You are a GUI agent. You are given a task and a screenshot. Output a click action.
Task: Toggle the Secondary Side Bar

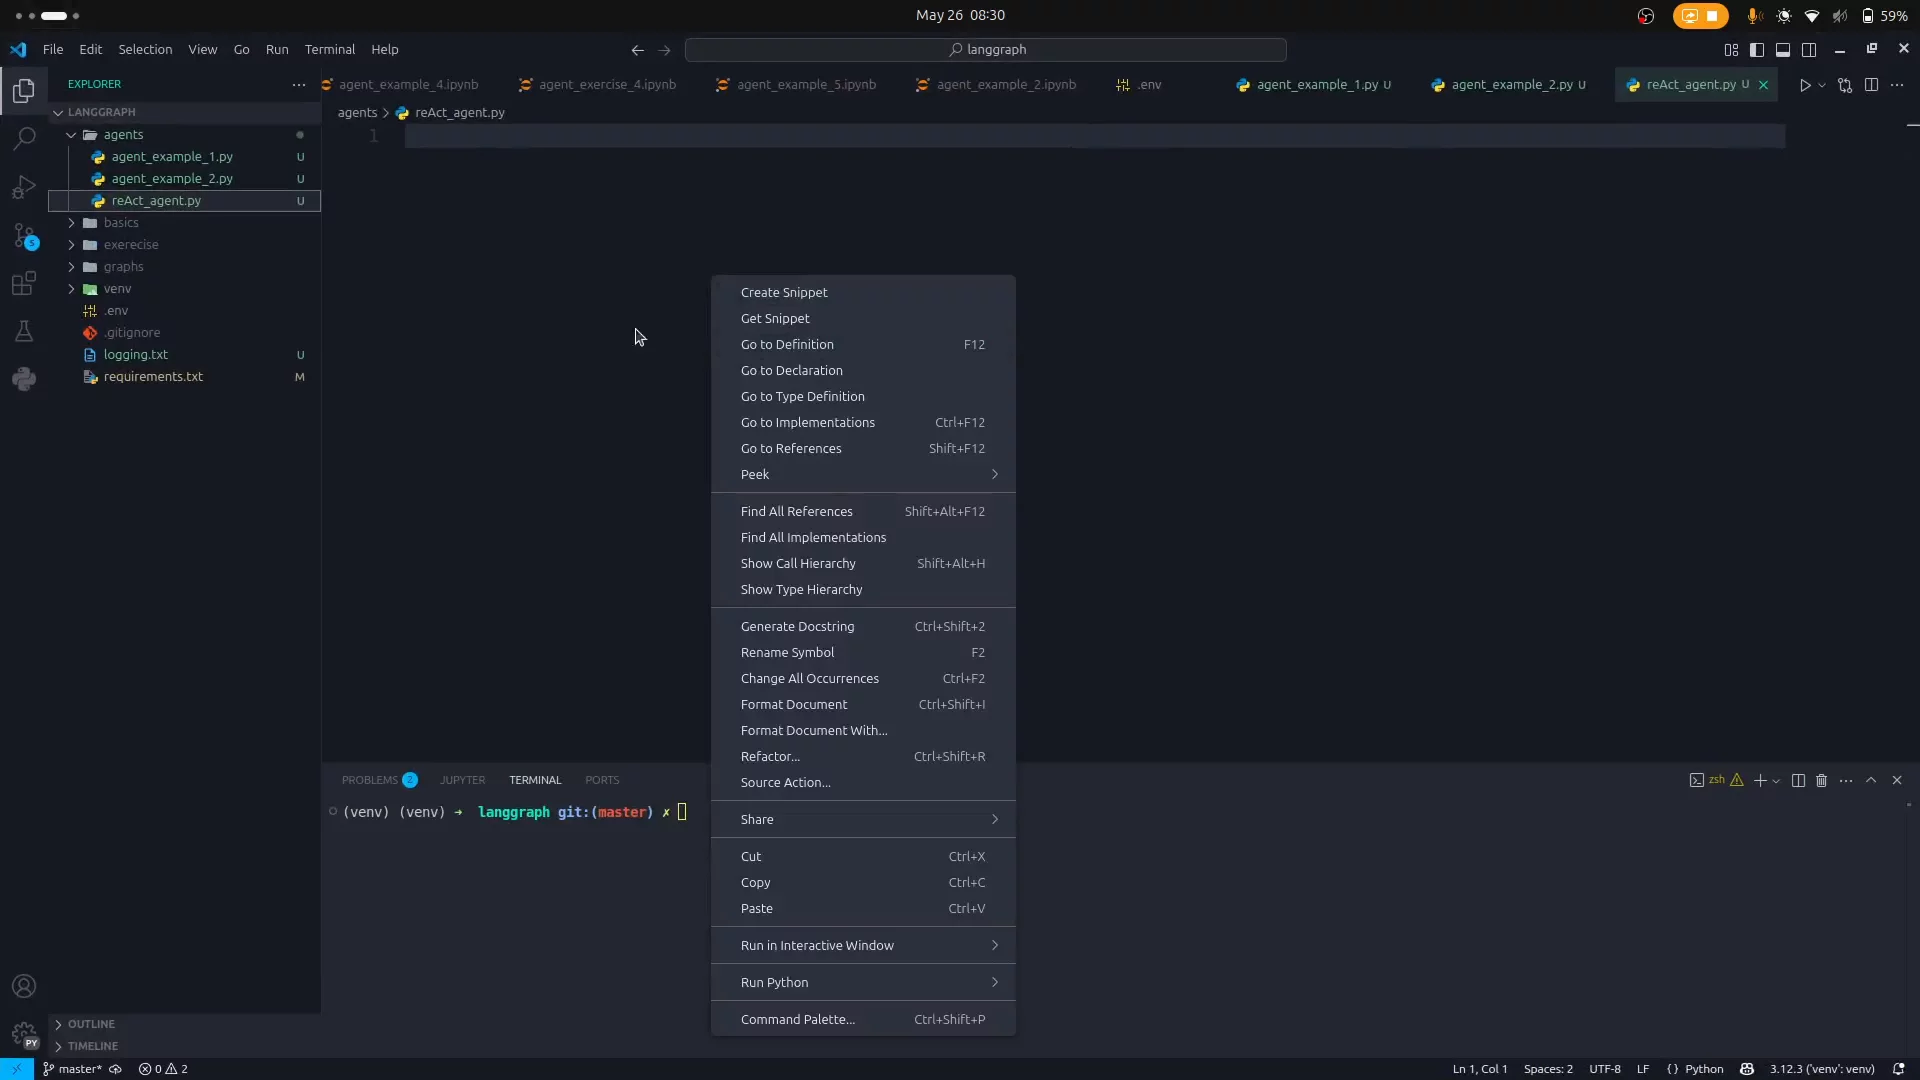click(x=1809, y=50)
